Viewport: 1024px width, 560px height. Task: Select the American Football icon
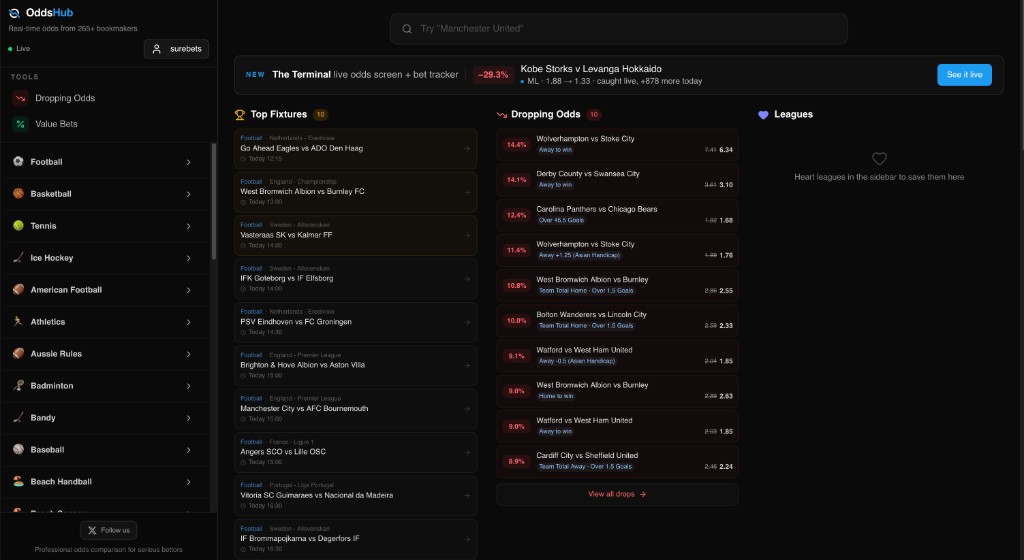pyautogui.click(x=18, y=289)
